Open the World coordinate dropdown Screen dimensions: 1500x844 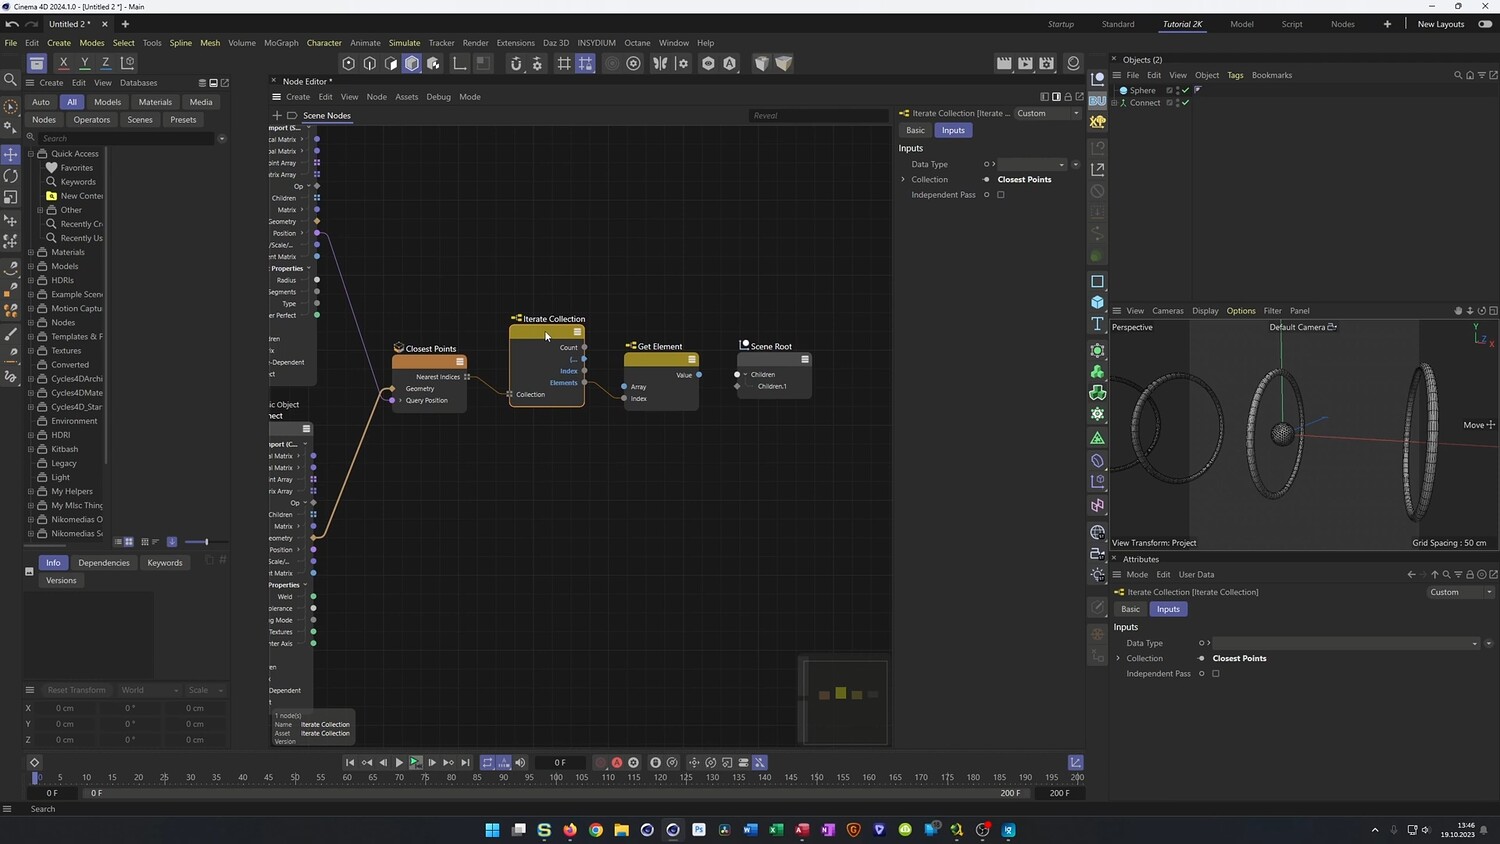coord(150,690)
